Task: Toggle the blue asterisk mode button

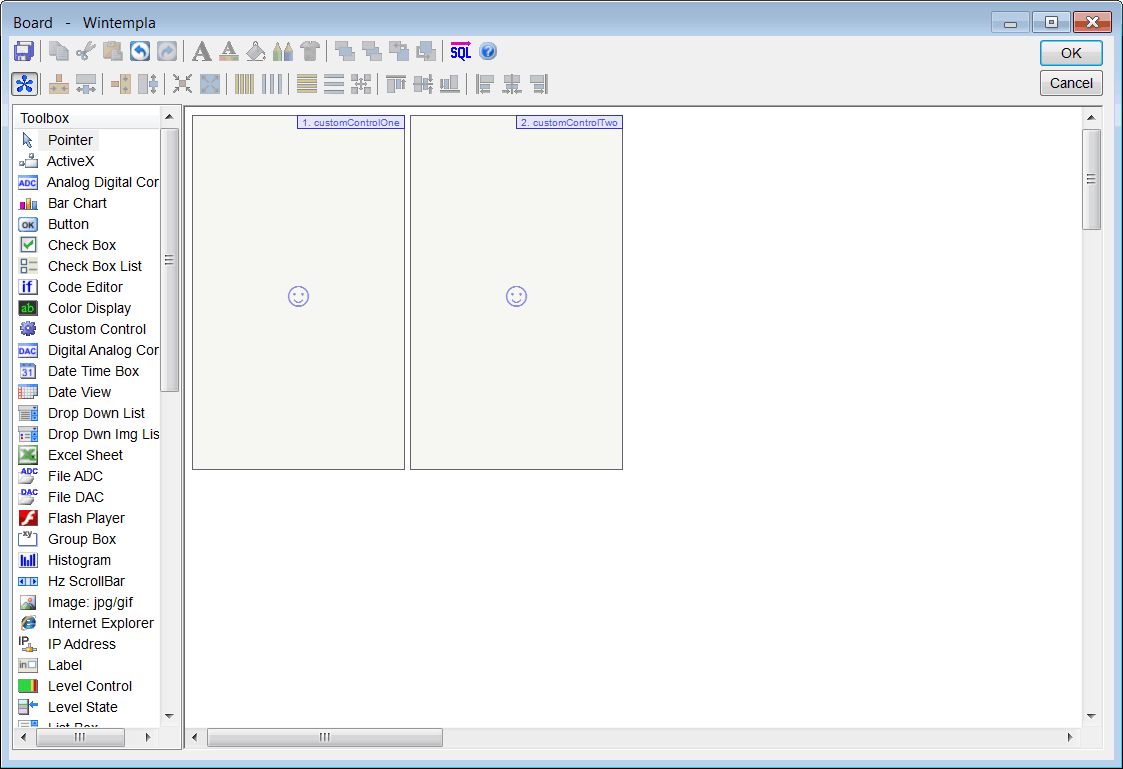Action: point(24,84)
